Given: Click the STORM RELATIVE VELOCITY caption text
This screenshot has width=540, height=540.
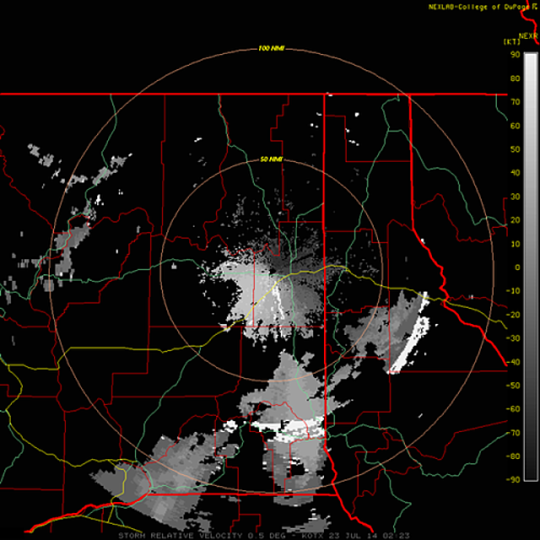Looking at the screenshot, I should pyautogui.click(x=180, y=536).
